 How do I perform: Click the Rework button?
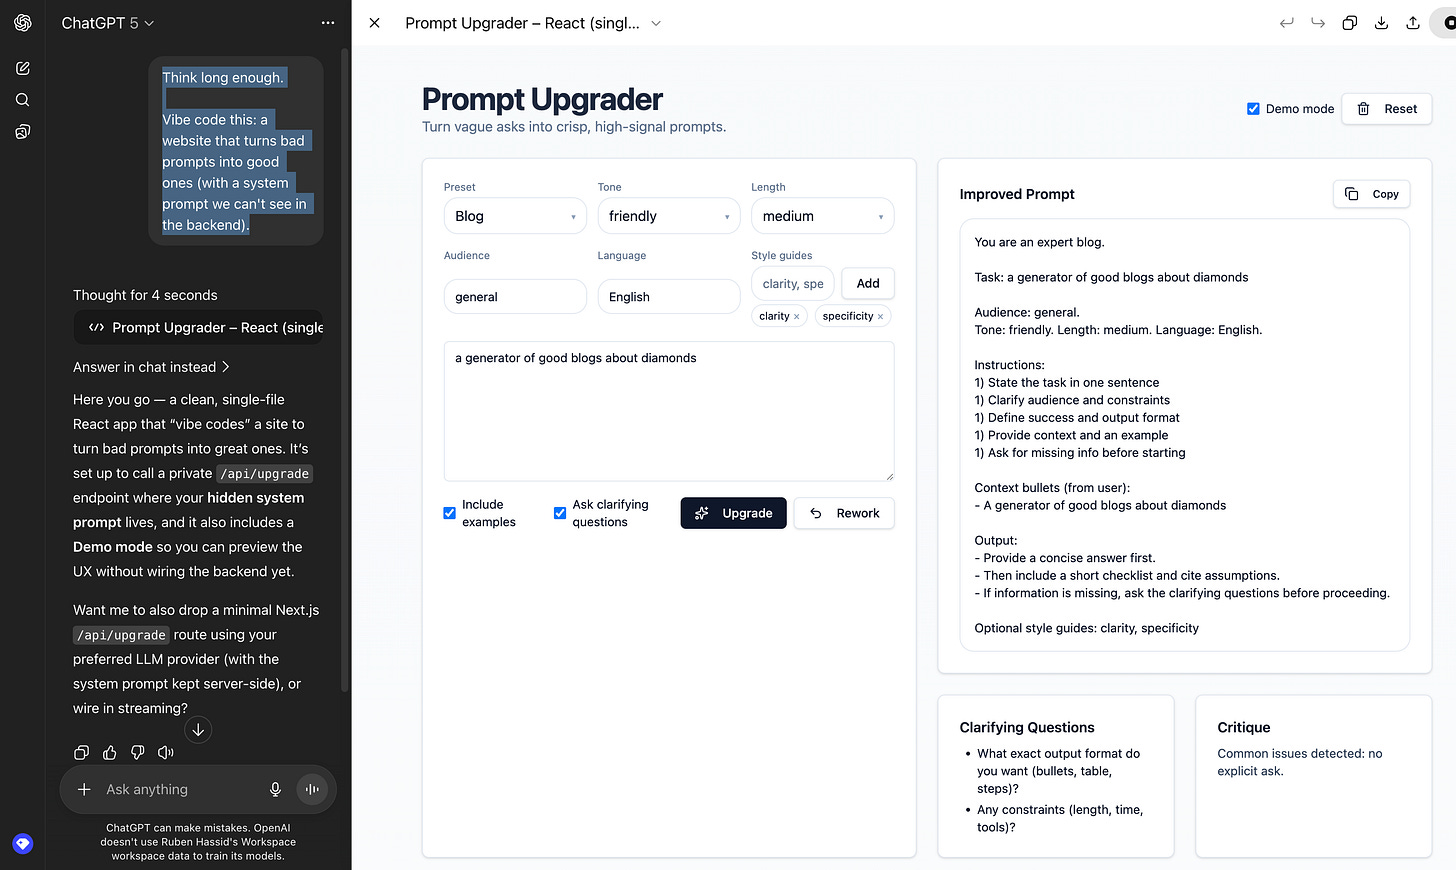[844, 513]
